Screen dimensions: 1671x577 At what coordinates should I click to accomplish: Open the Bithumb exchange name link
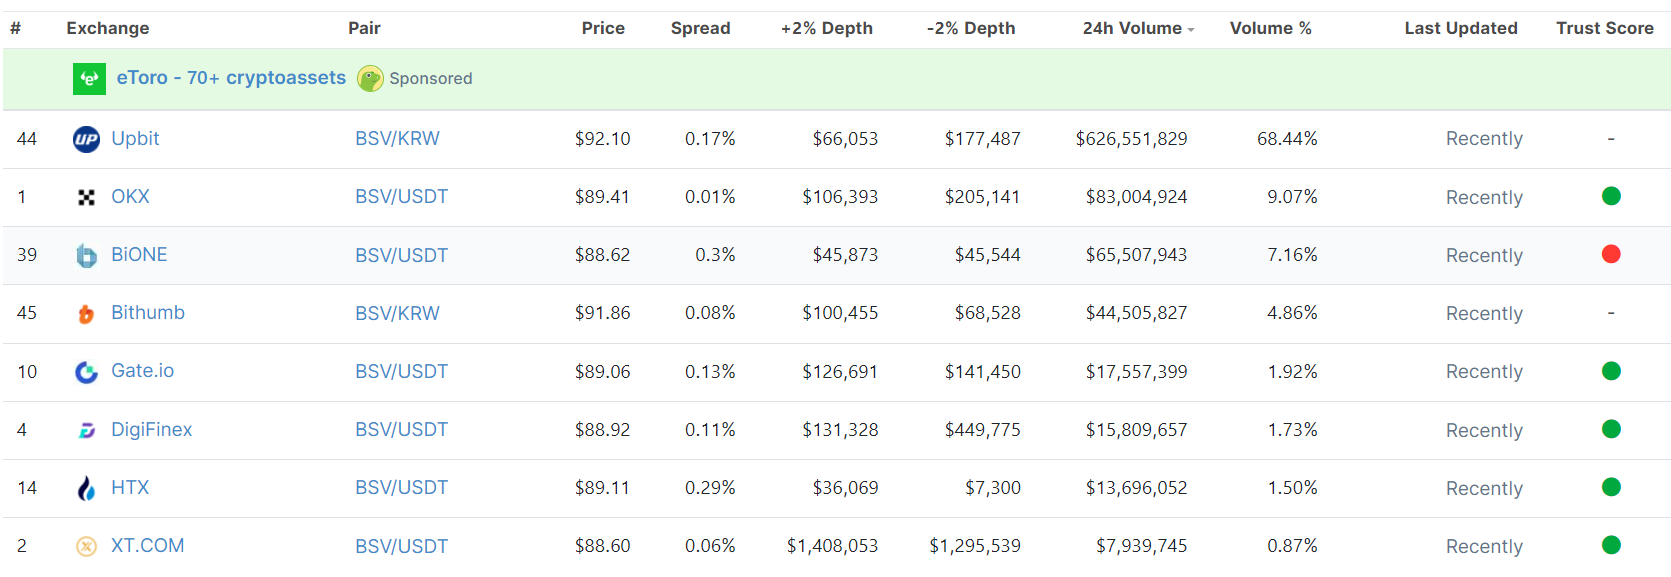[x=148, y=313]
